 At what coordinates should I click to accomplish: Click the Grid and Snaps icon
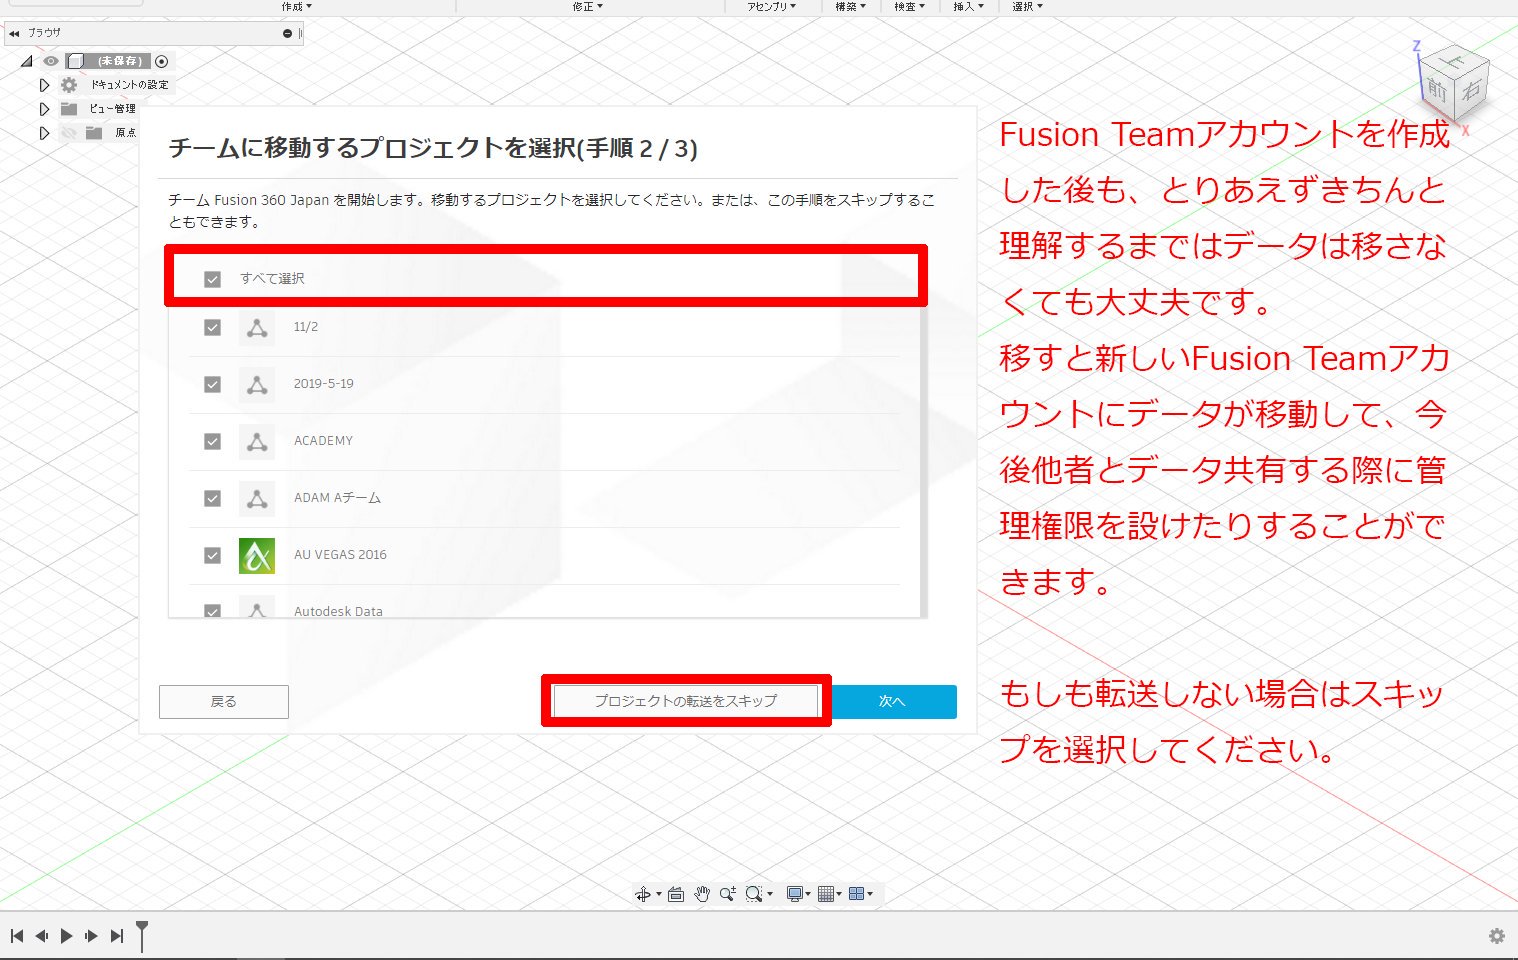pos(826,893)
